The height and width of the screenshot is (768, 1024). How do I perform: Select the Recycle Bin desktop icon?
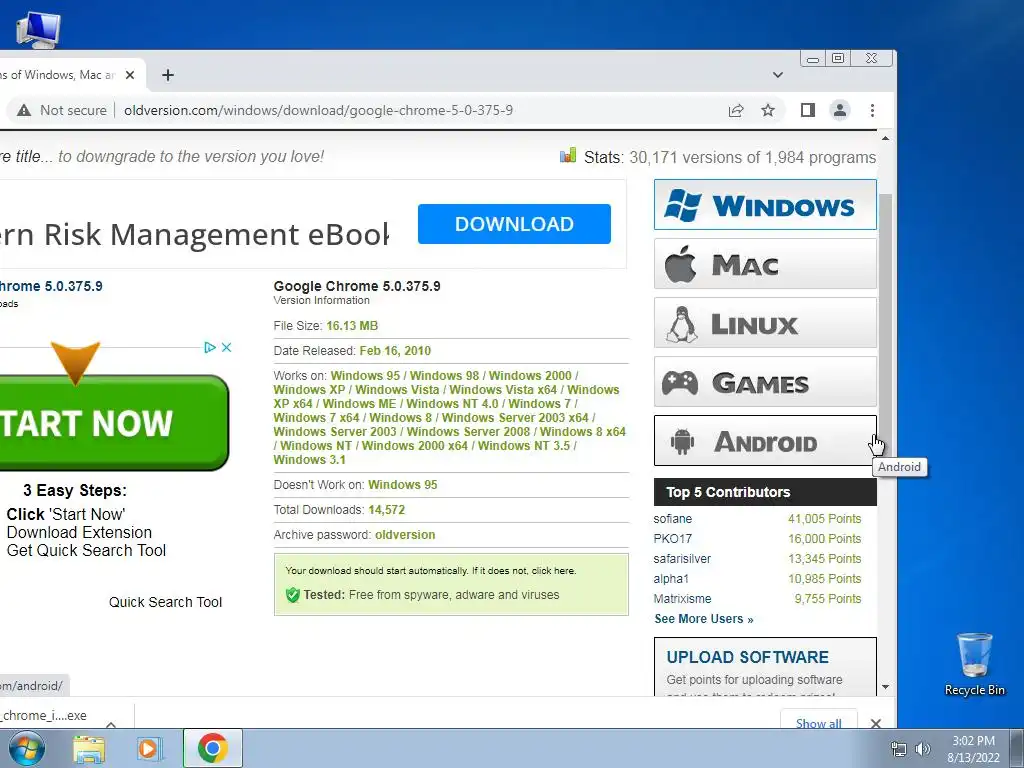(974, 664)
